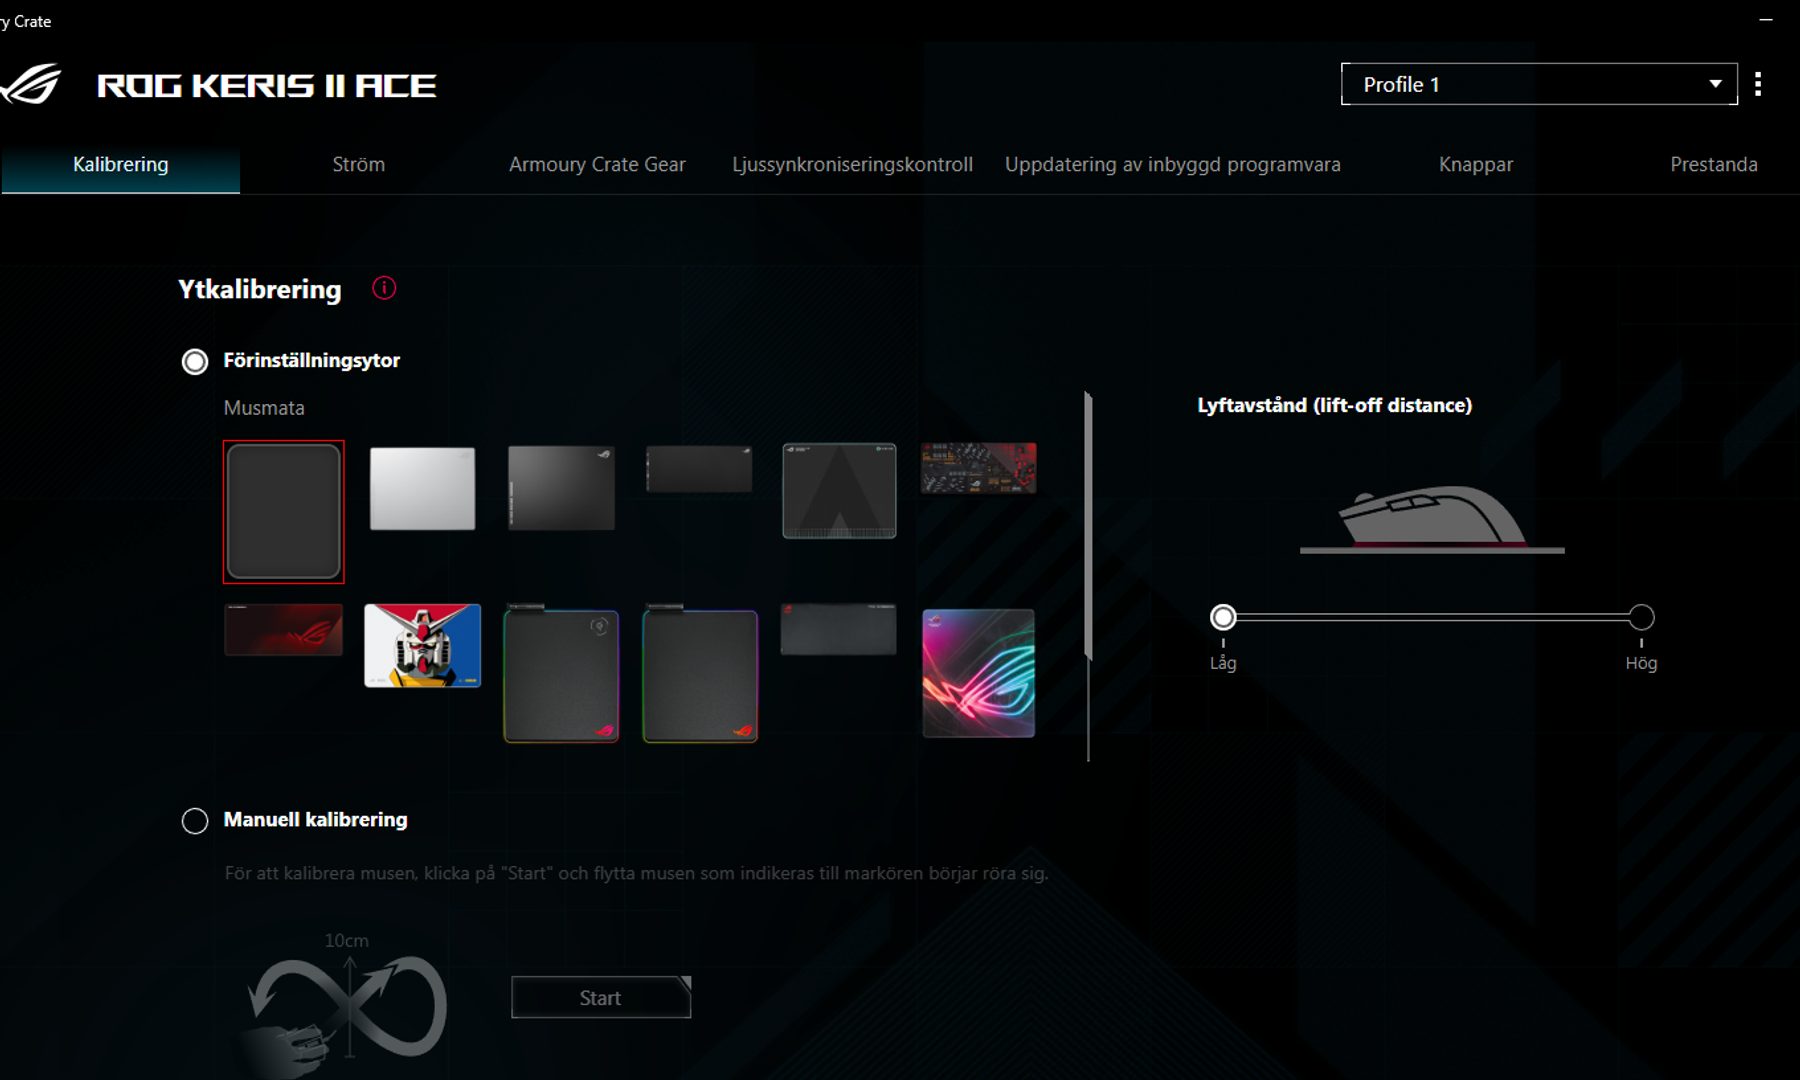The image size is (1800, 1080).
Task: Open the three-dot more options menu
Action: pyautogui.click(x=1758, y=84)
